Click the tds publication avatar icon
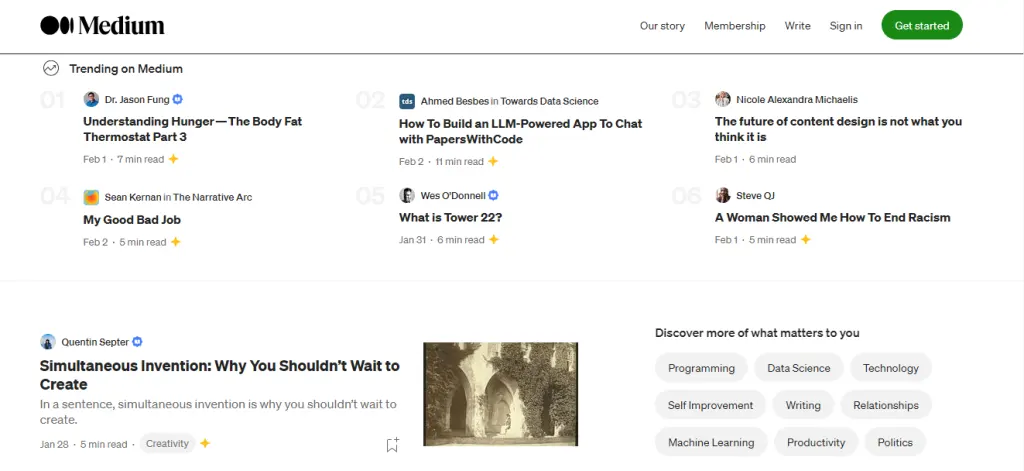This screenshot has height=471, width=1024. (407, 101)
